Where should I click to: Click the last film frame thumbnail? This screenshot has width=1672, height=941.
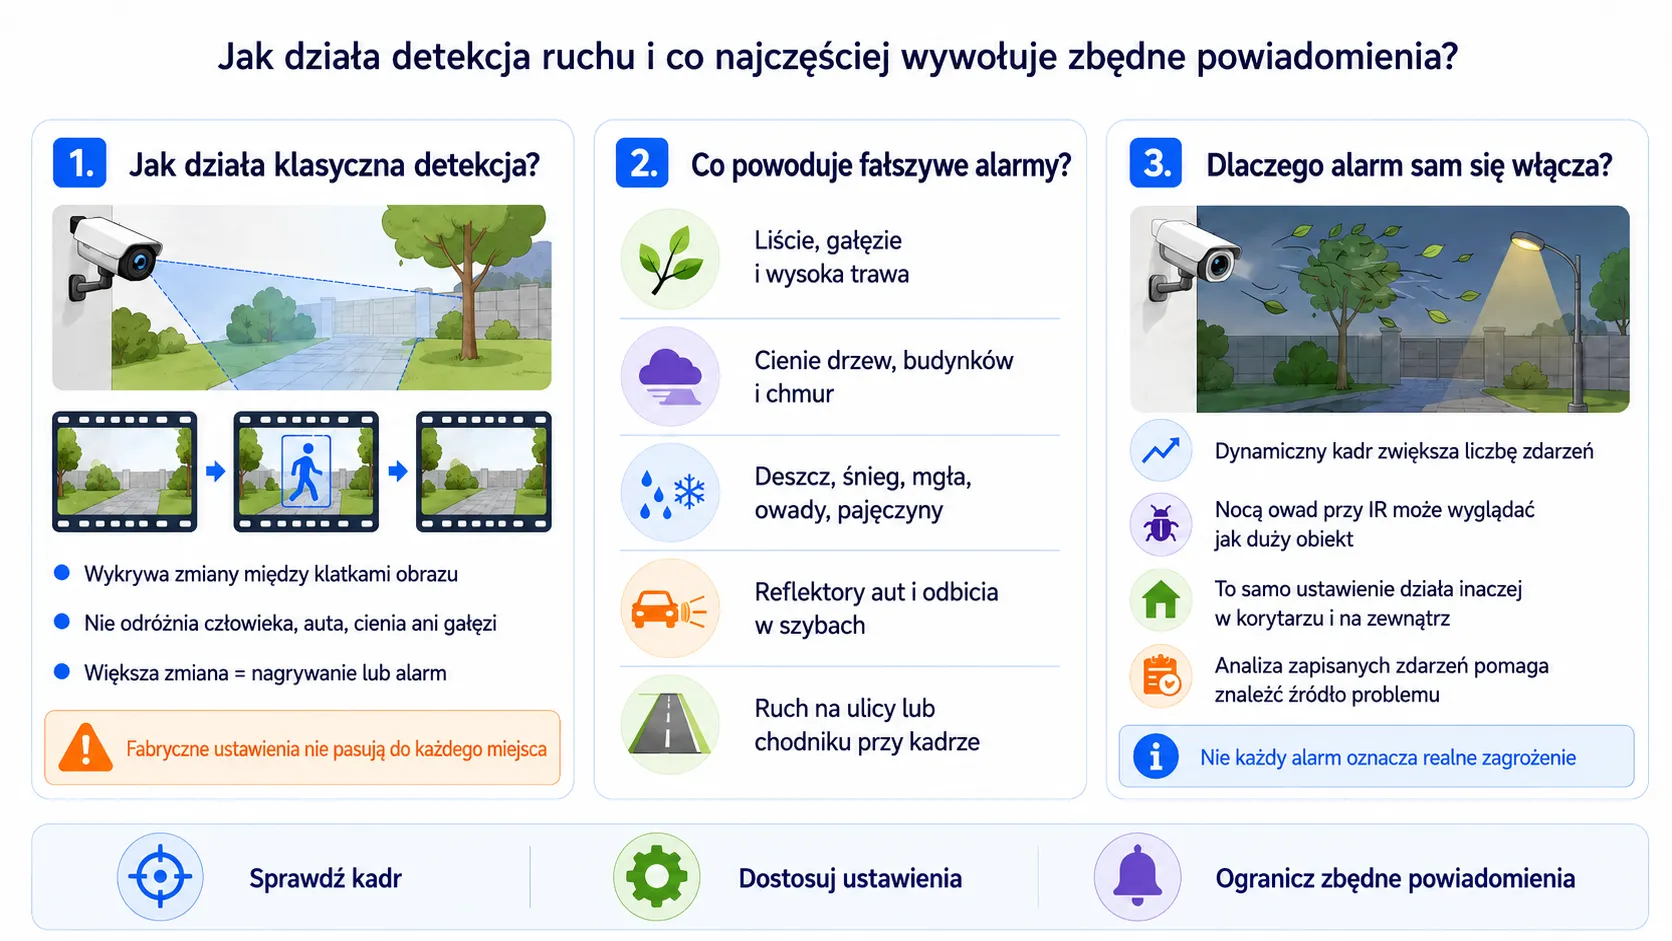(x=484, y=471)
